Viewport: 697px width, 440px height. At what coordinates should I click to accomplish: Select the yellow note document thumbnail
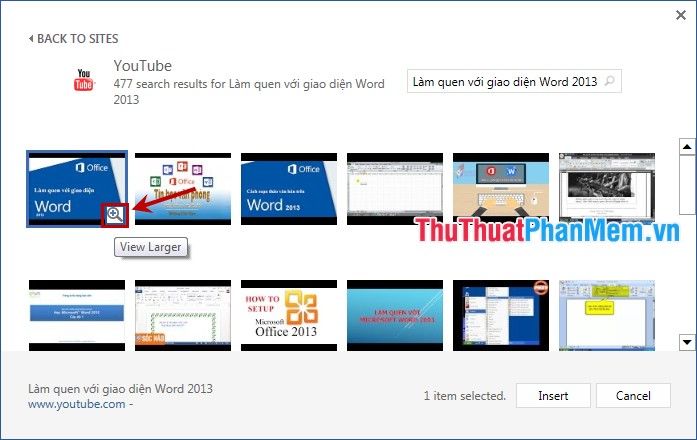click(606, 315)
